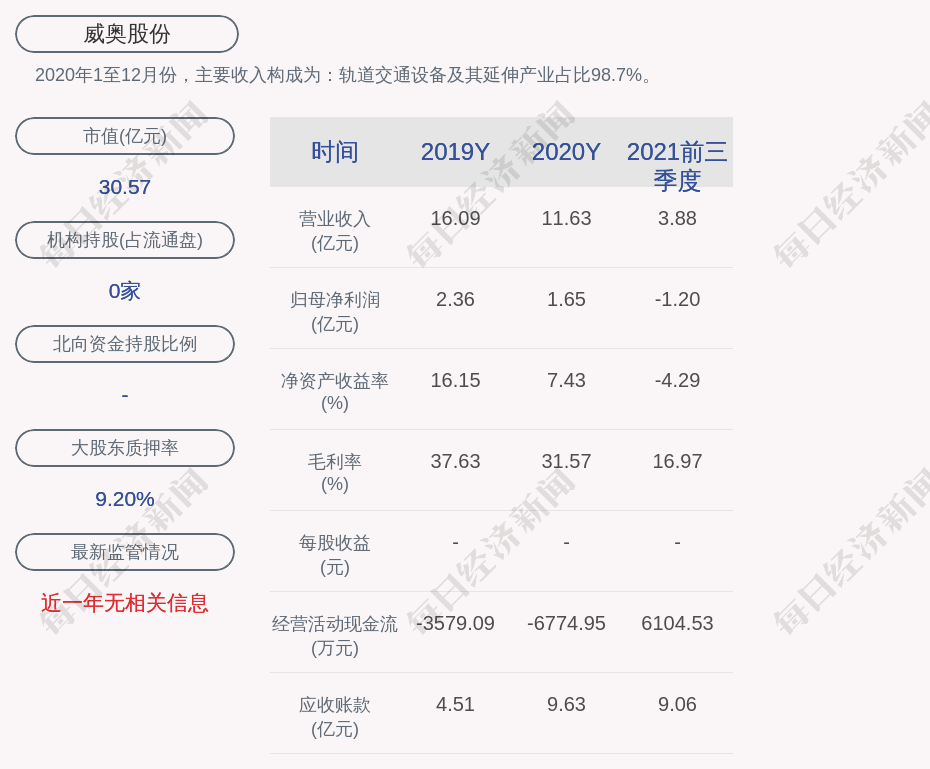
Task: Click the 大股东质押率 label pill
Action: pos(125,448)
